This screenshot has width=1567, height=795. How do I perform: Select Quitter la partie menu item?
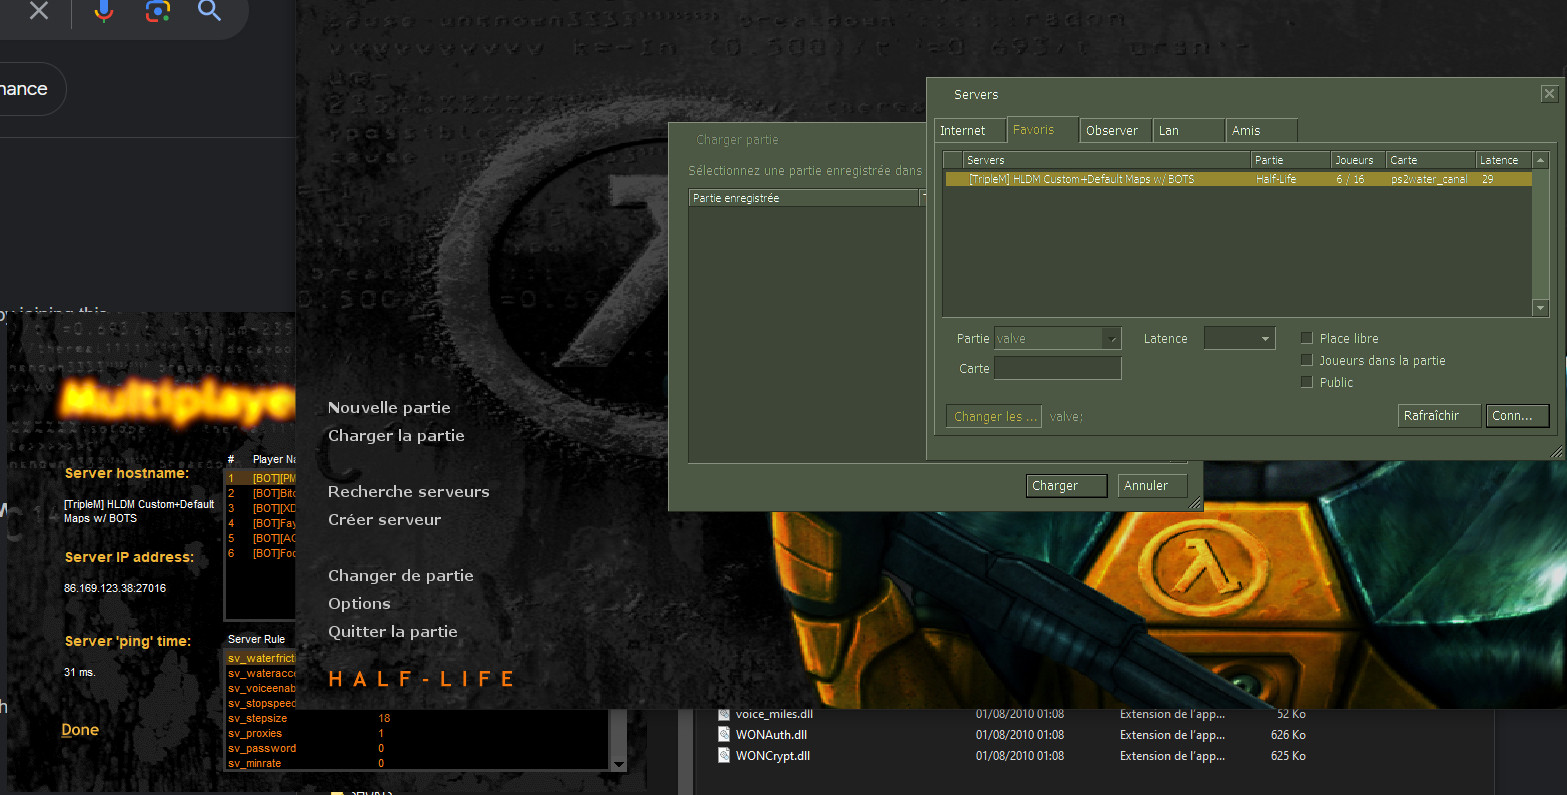393,632
